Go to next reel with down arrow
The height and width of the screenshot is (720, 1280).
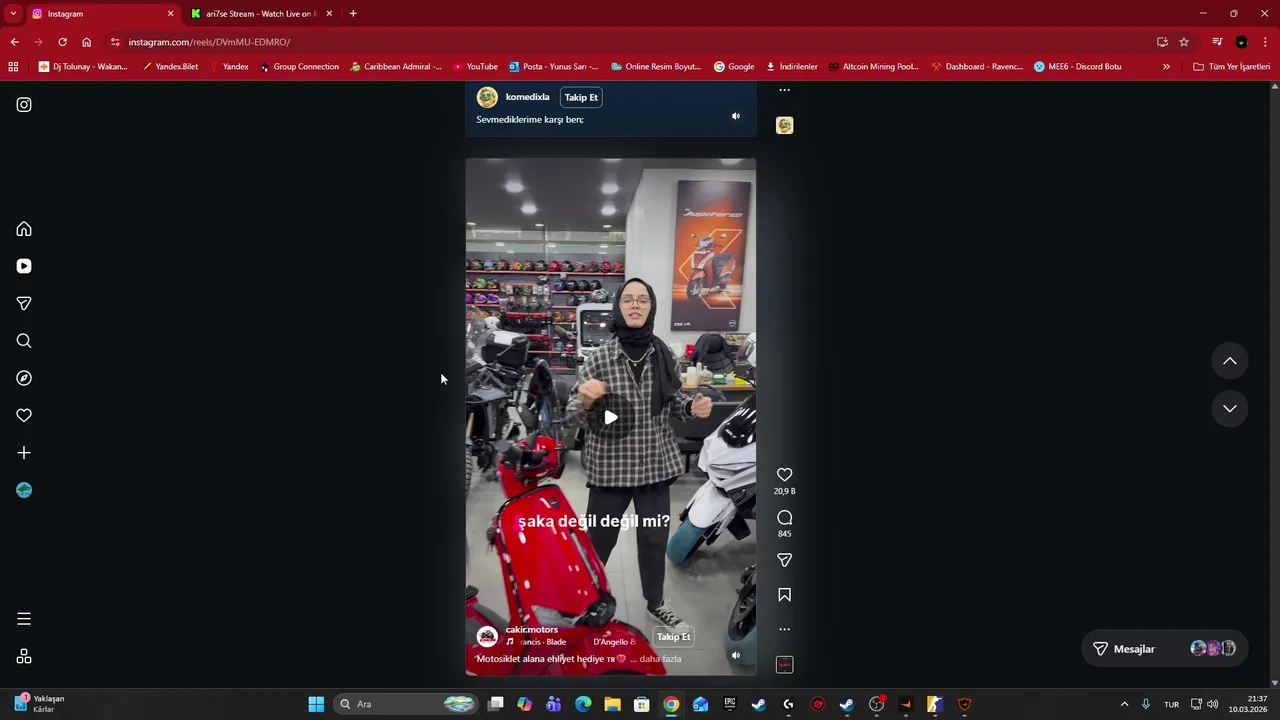[x=1230, y=408]
